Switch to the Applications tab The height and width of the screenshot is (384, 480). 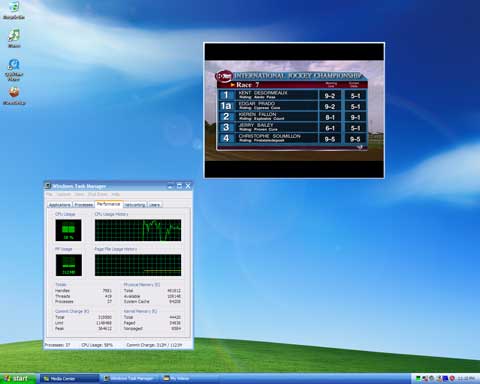pyautogui.click(x=60, y=205)
